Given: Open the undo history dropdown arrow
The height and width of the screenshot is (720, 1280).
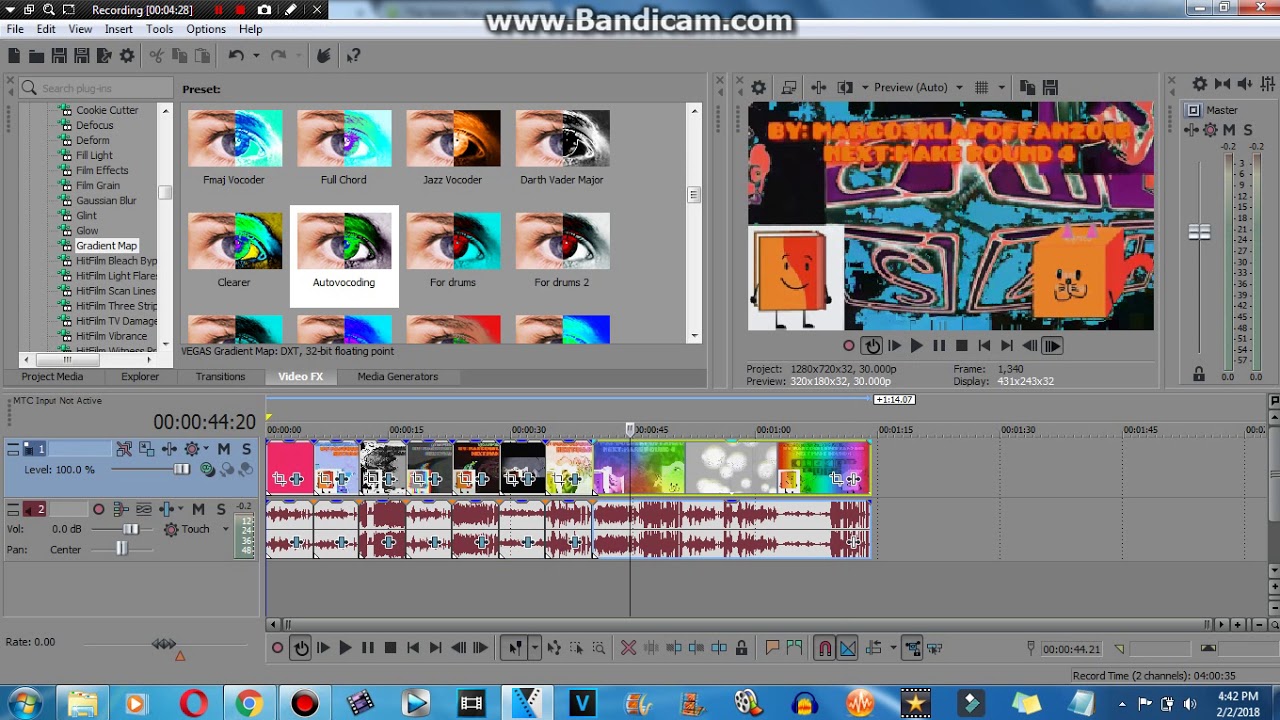Looking at the screenshot, I should tap(256, 56).
